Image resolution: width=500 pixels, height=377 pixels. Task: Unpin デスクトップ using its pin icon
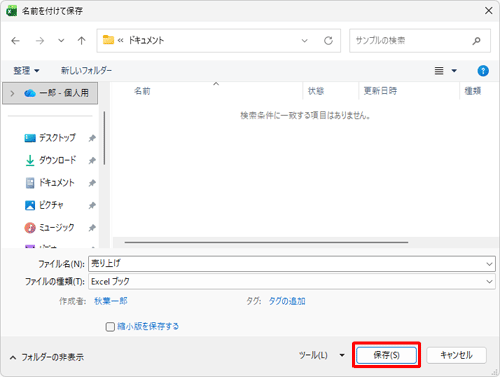click(x=92, y=138)
